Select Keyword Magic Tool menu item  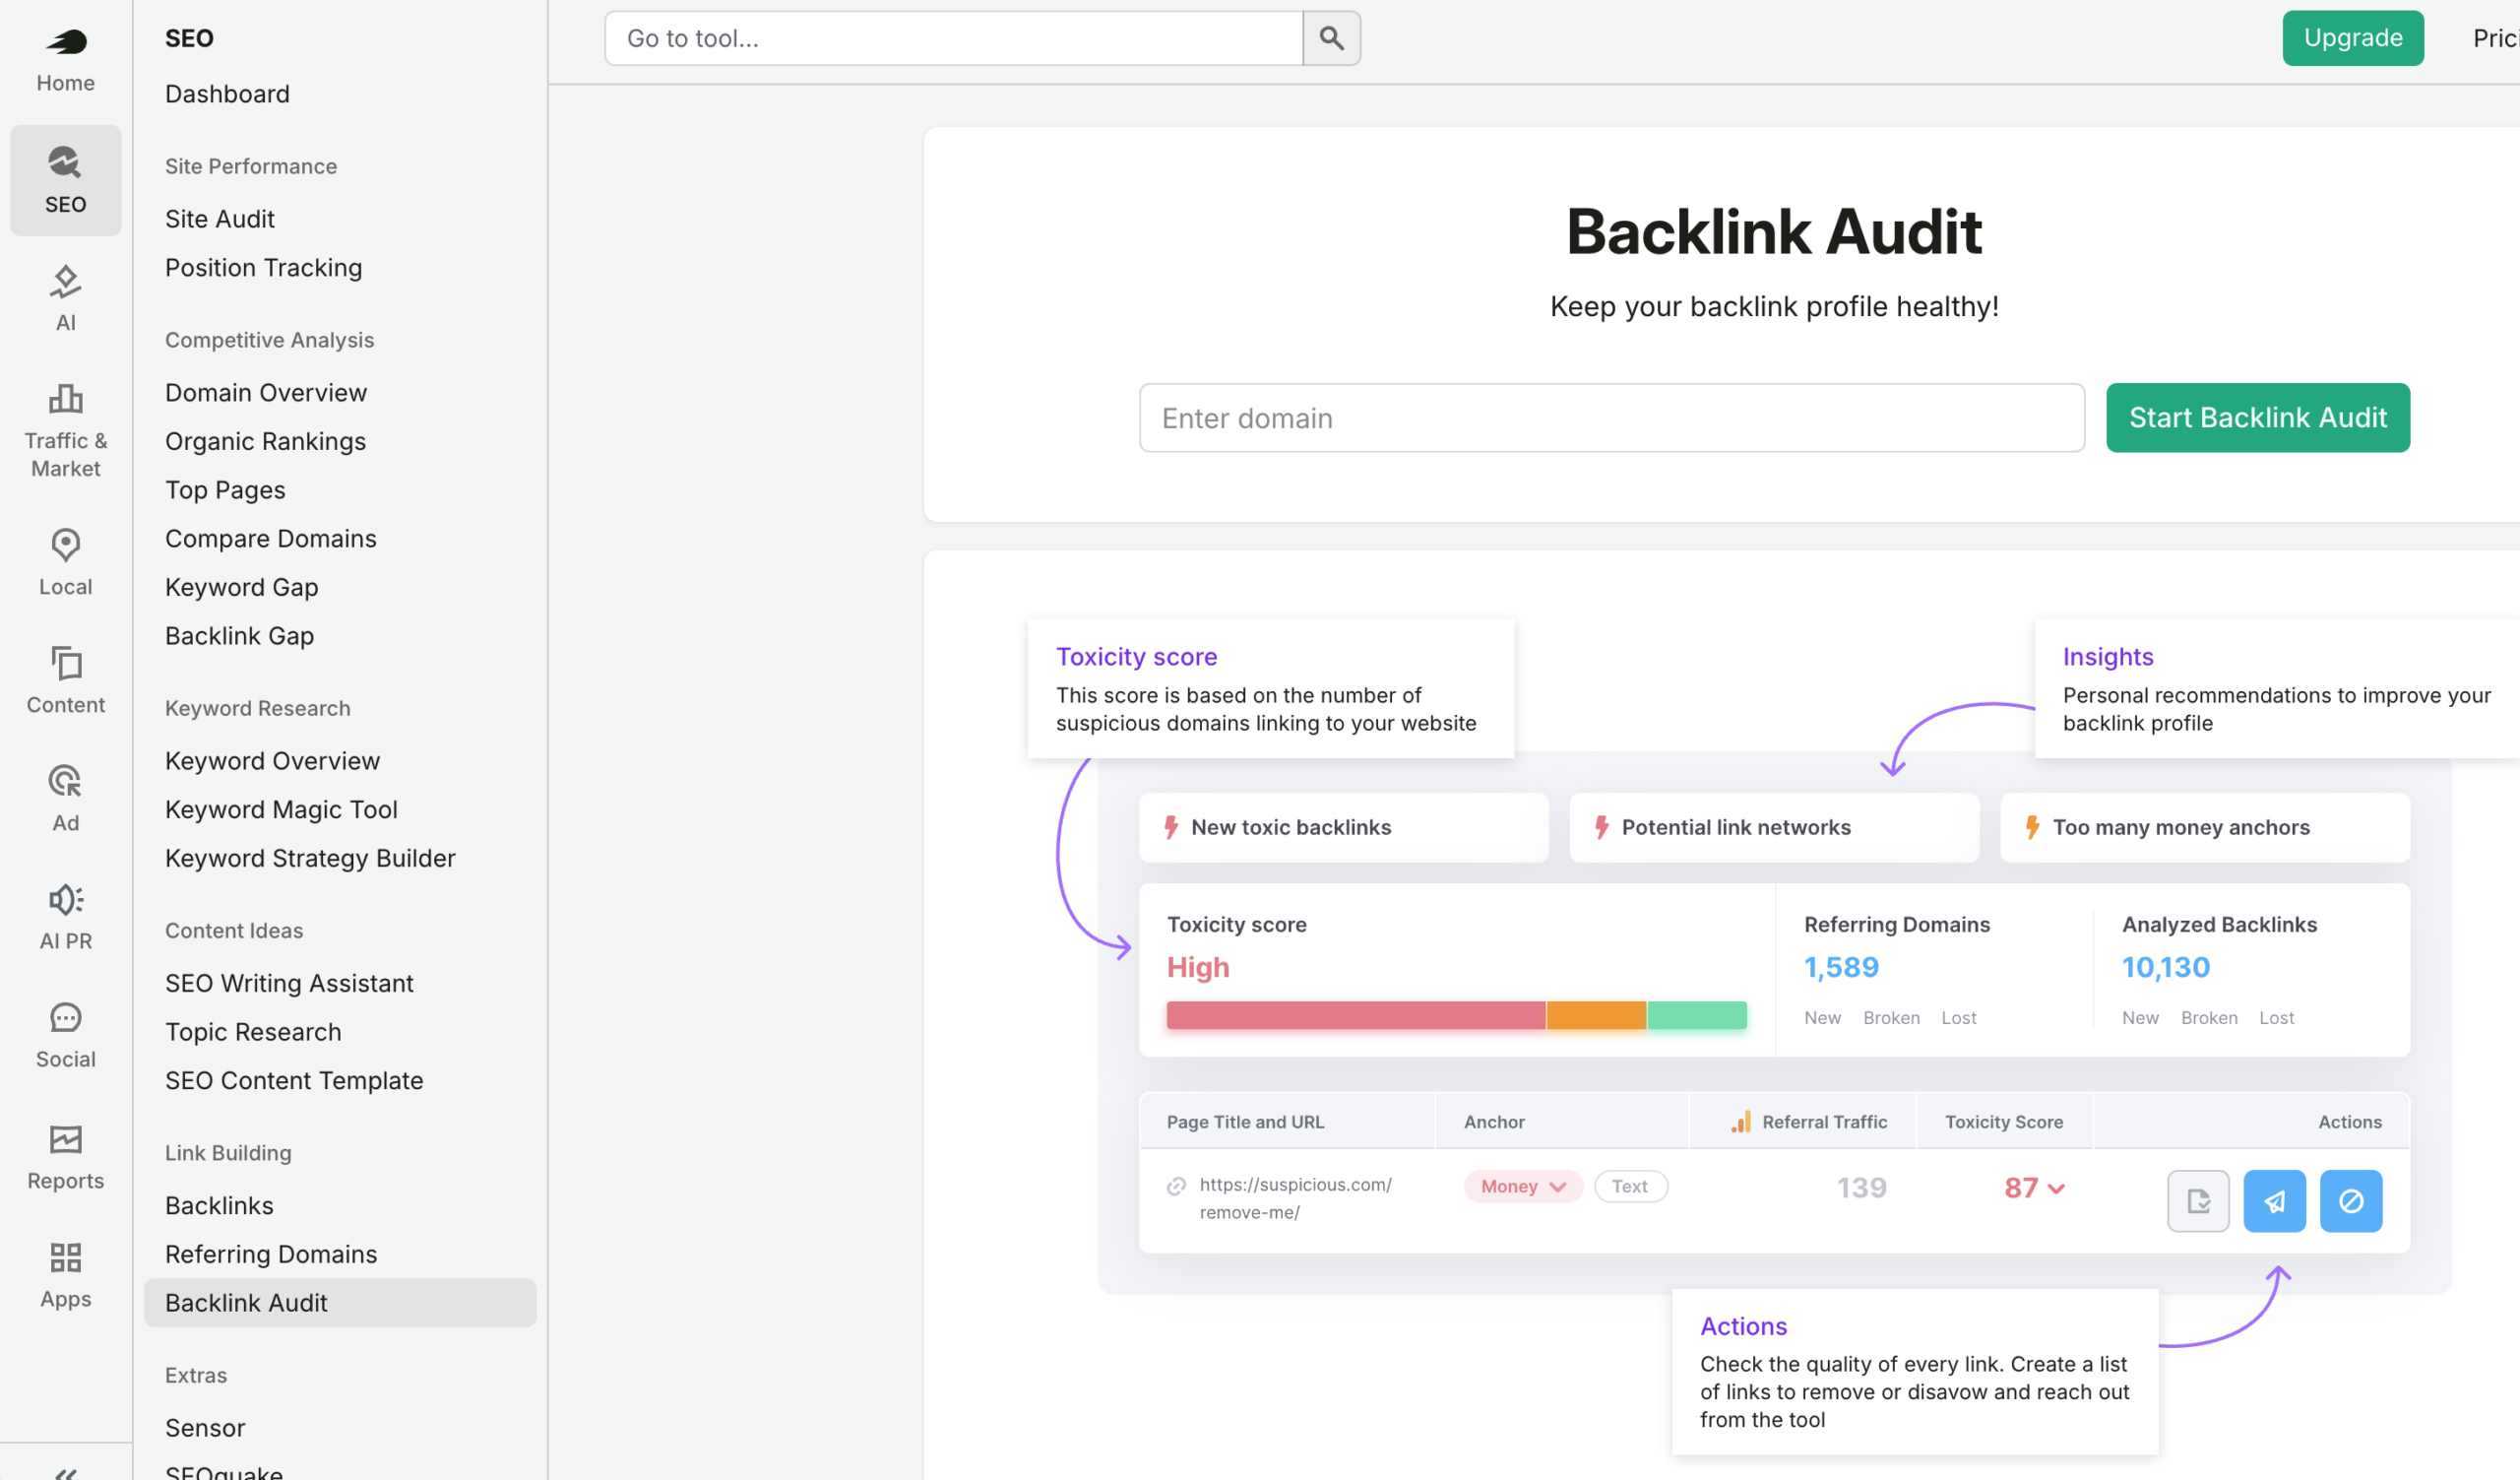(x=281, y=809)
